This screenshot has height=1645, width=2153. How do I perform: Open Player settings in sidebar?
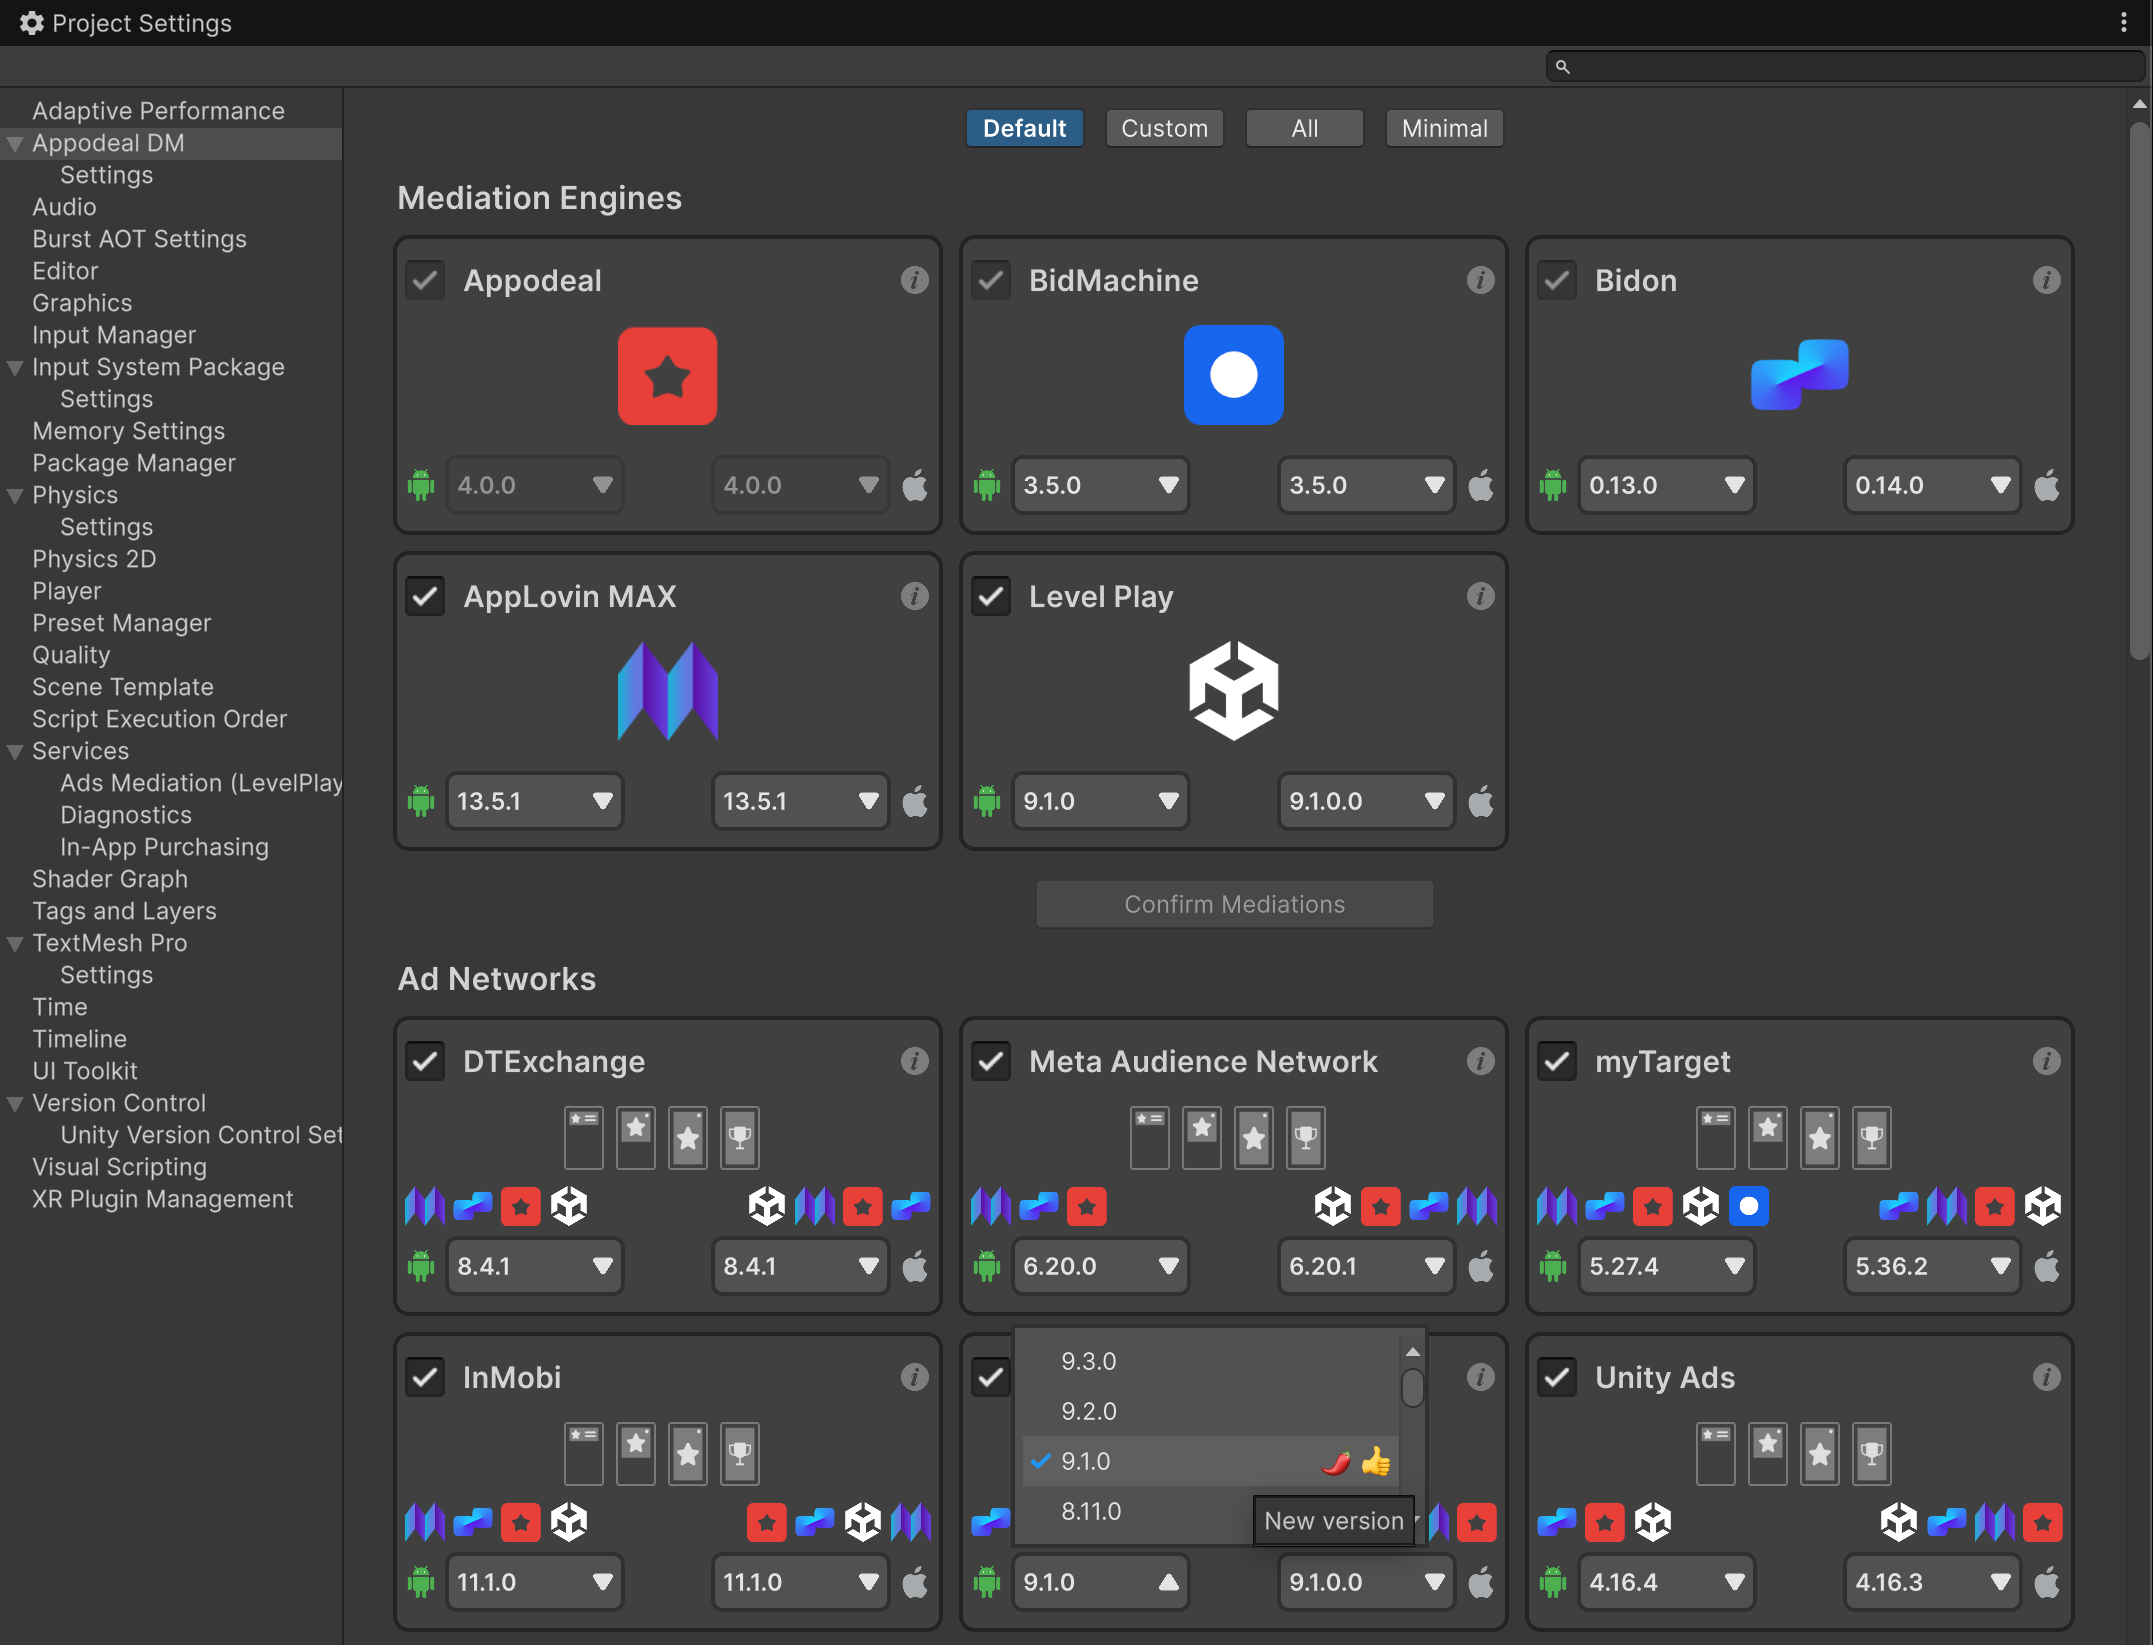click(x=66, y=591)
